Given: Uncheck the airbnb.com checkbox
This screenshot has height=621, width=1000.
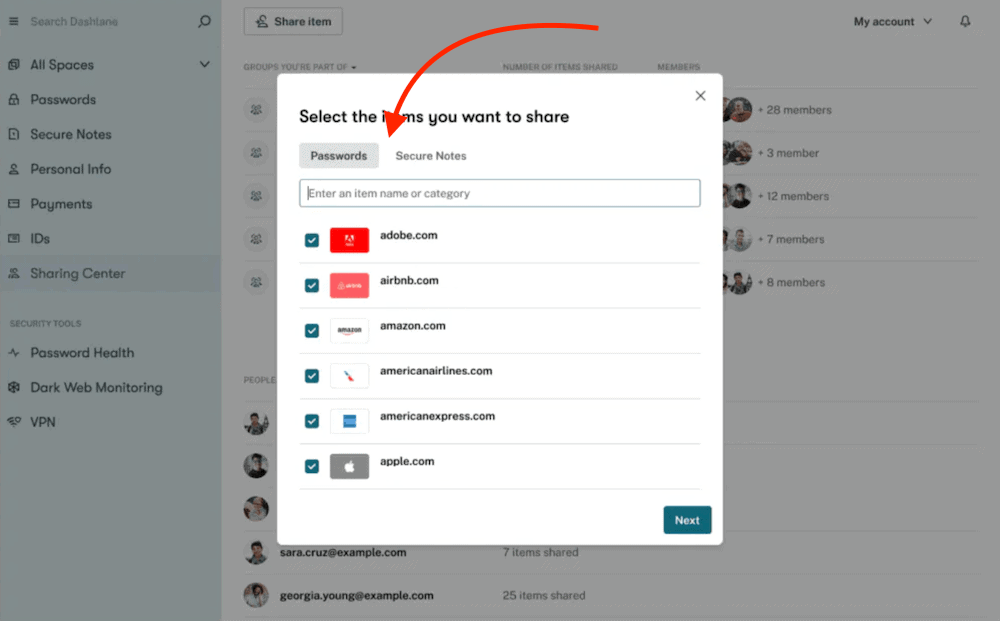Looking at the screenshot, I should coord(312,286).
